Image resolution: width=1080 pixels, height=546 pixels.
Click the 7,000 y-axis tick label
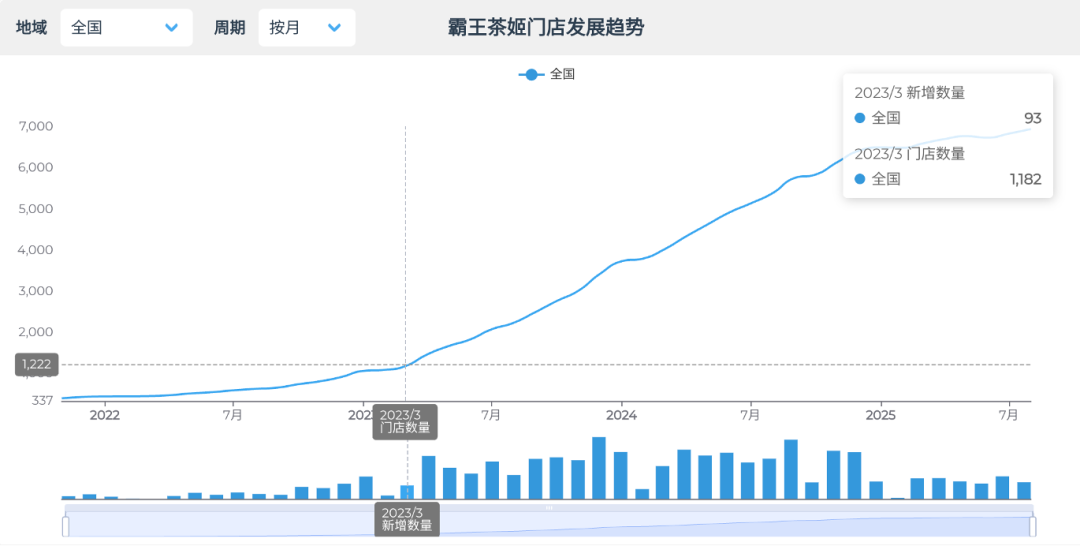click(36, 126)
